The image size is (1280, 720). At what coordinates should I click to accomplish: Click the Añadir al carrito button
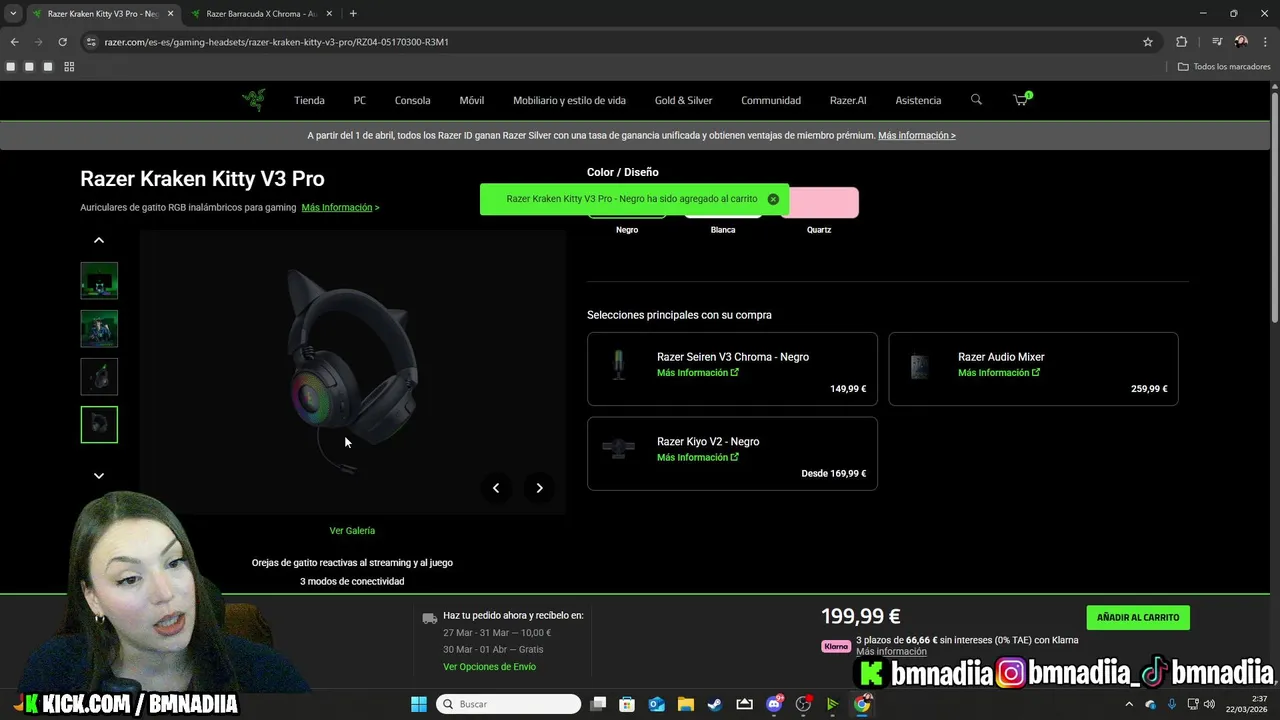coord(1138,617)
